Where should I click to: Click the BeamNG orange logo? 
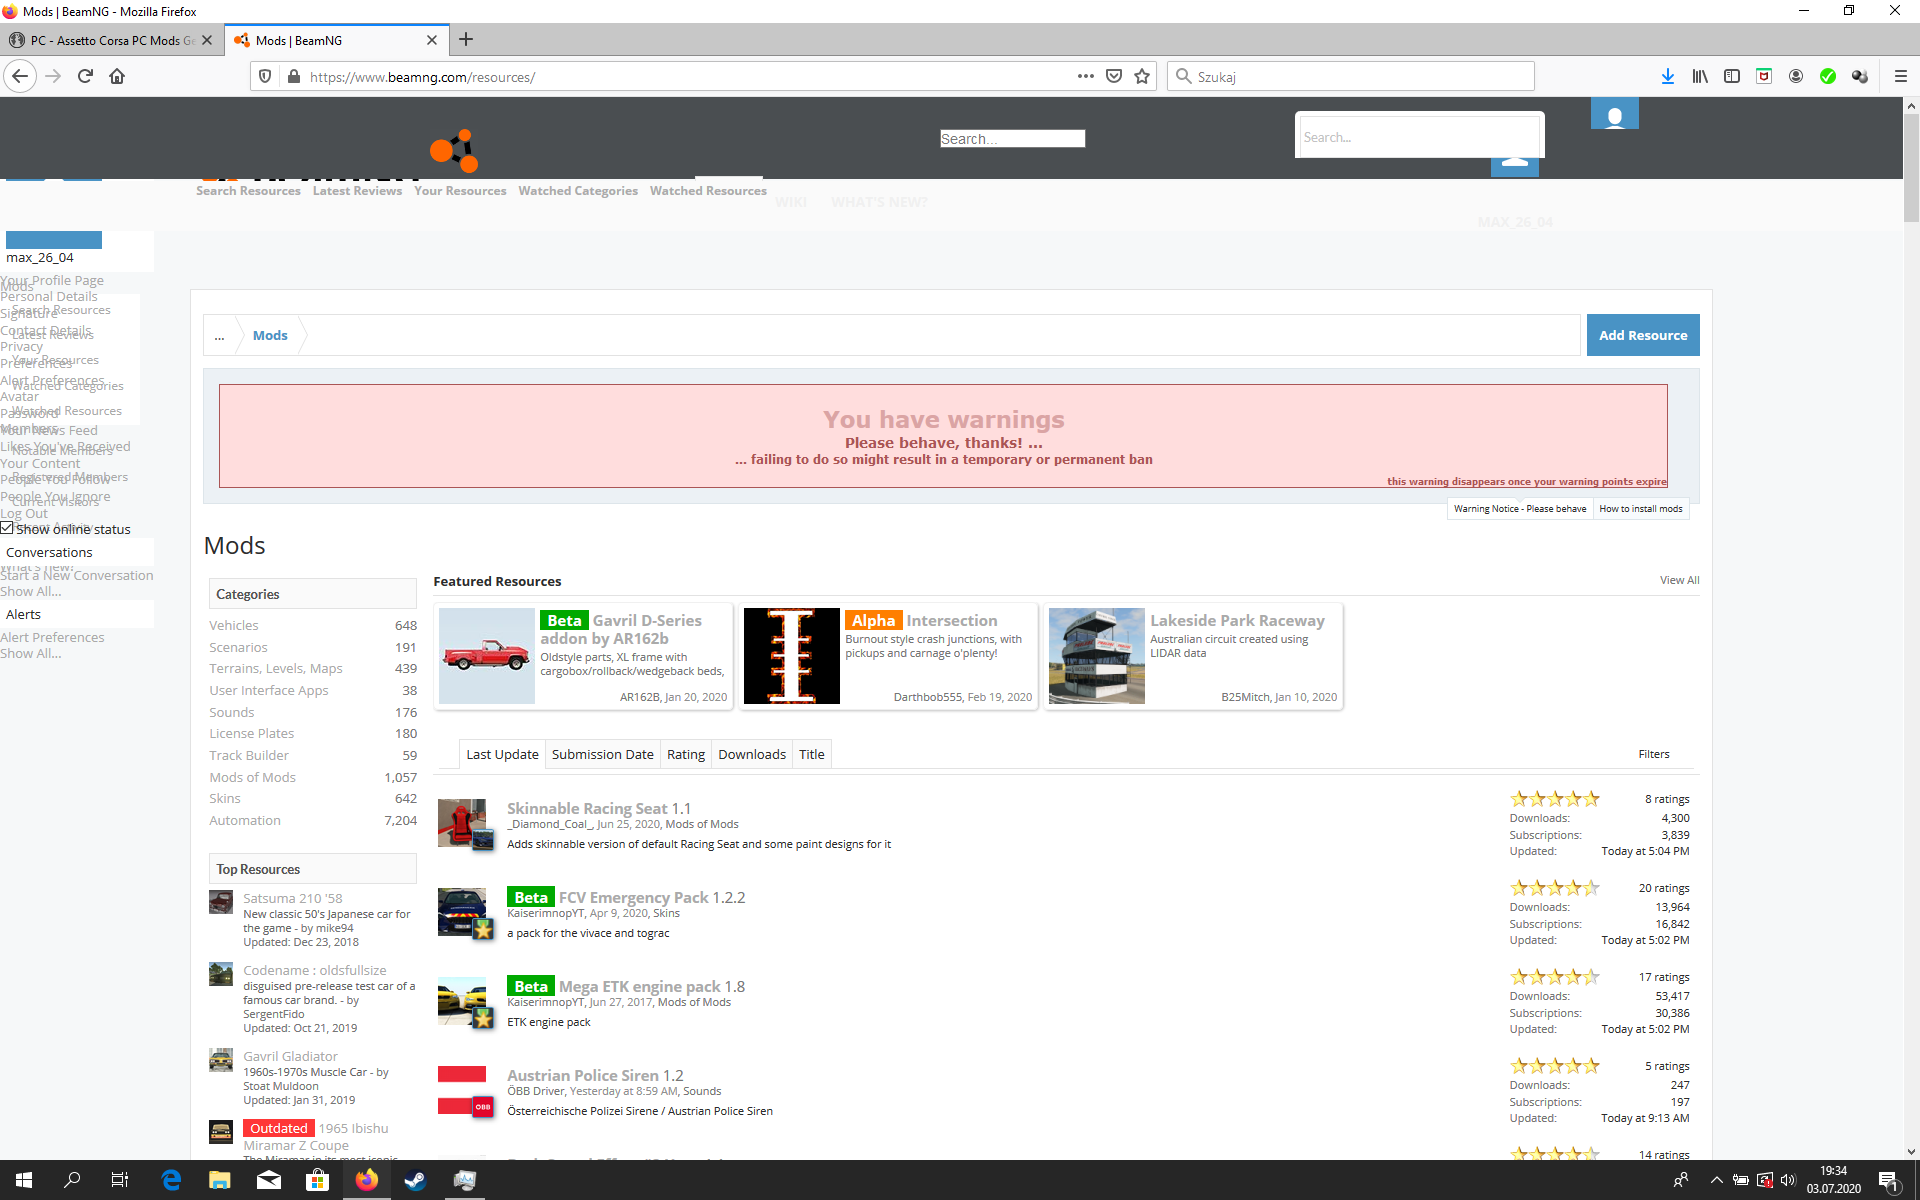454,151
